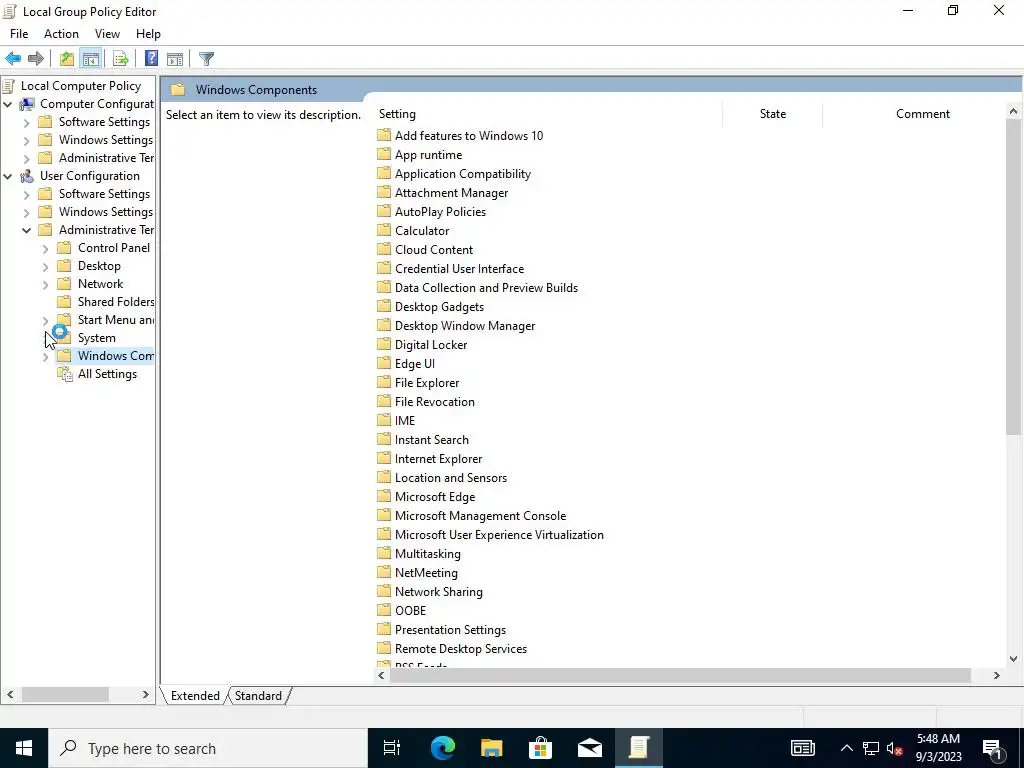Collapse User Configuration Administrative Templates
This screenshot has width=1024, height=768.
pos(27,230)
